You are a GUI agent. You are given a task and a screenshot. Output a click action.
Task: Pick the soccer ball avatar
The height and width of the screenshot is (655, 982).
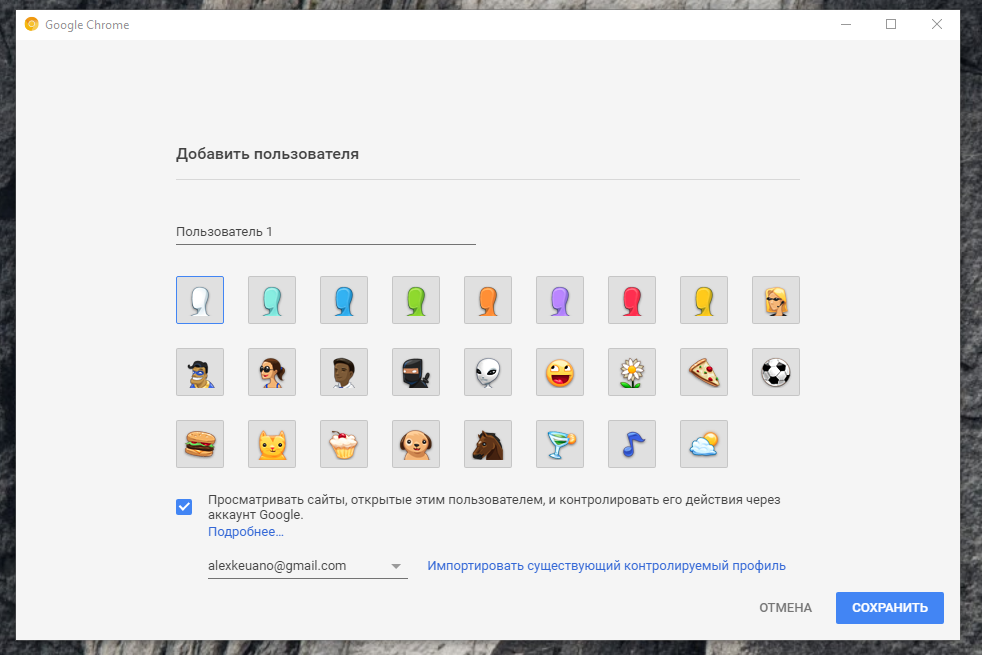pos(776,372)
